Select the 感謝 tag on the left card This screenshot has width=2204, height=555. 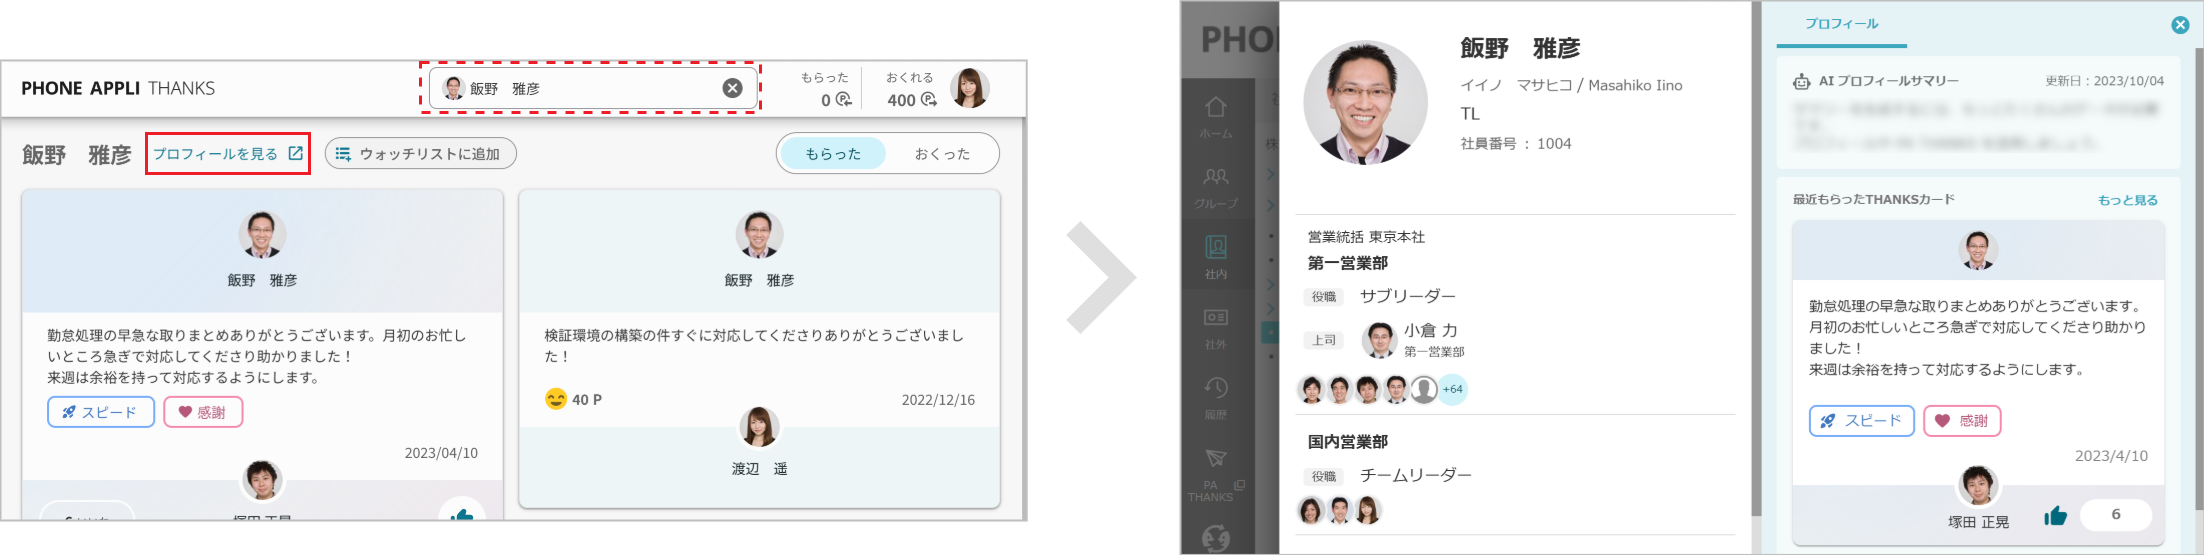coord(203,412)
